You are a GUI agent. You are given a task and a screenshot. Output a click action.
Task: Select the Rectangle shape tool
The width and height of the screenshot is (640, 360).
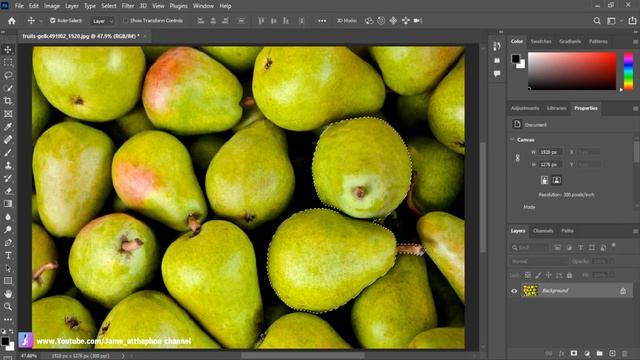click(x=8, y=281)
